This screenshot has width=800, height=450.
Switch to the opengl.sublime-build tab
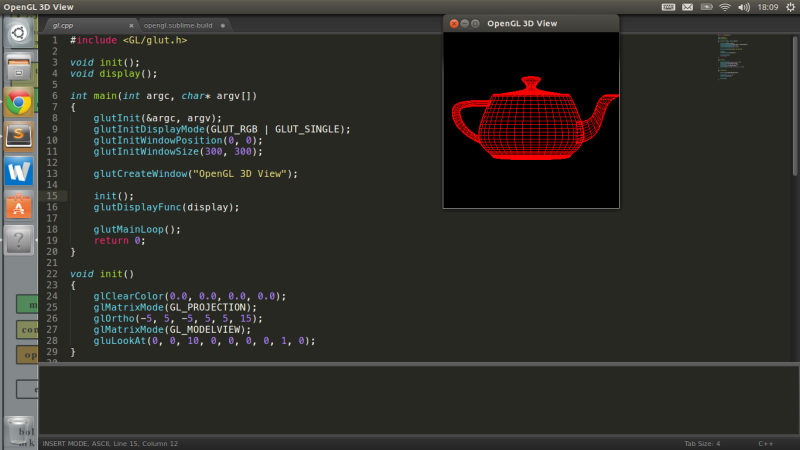pos(180,24)
